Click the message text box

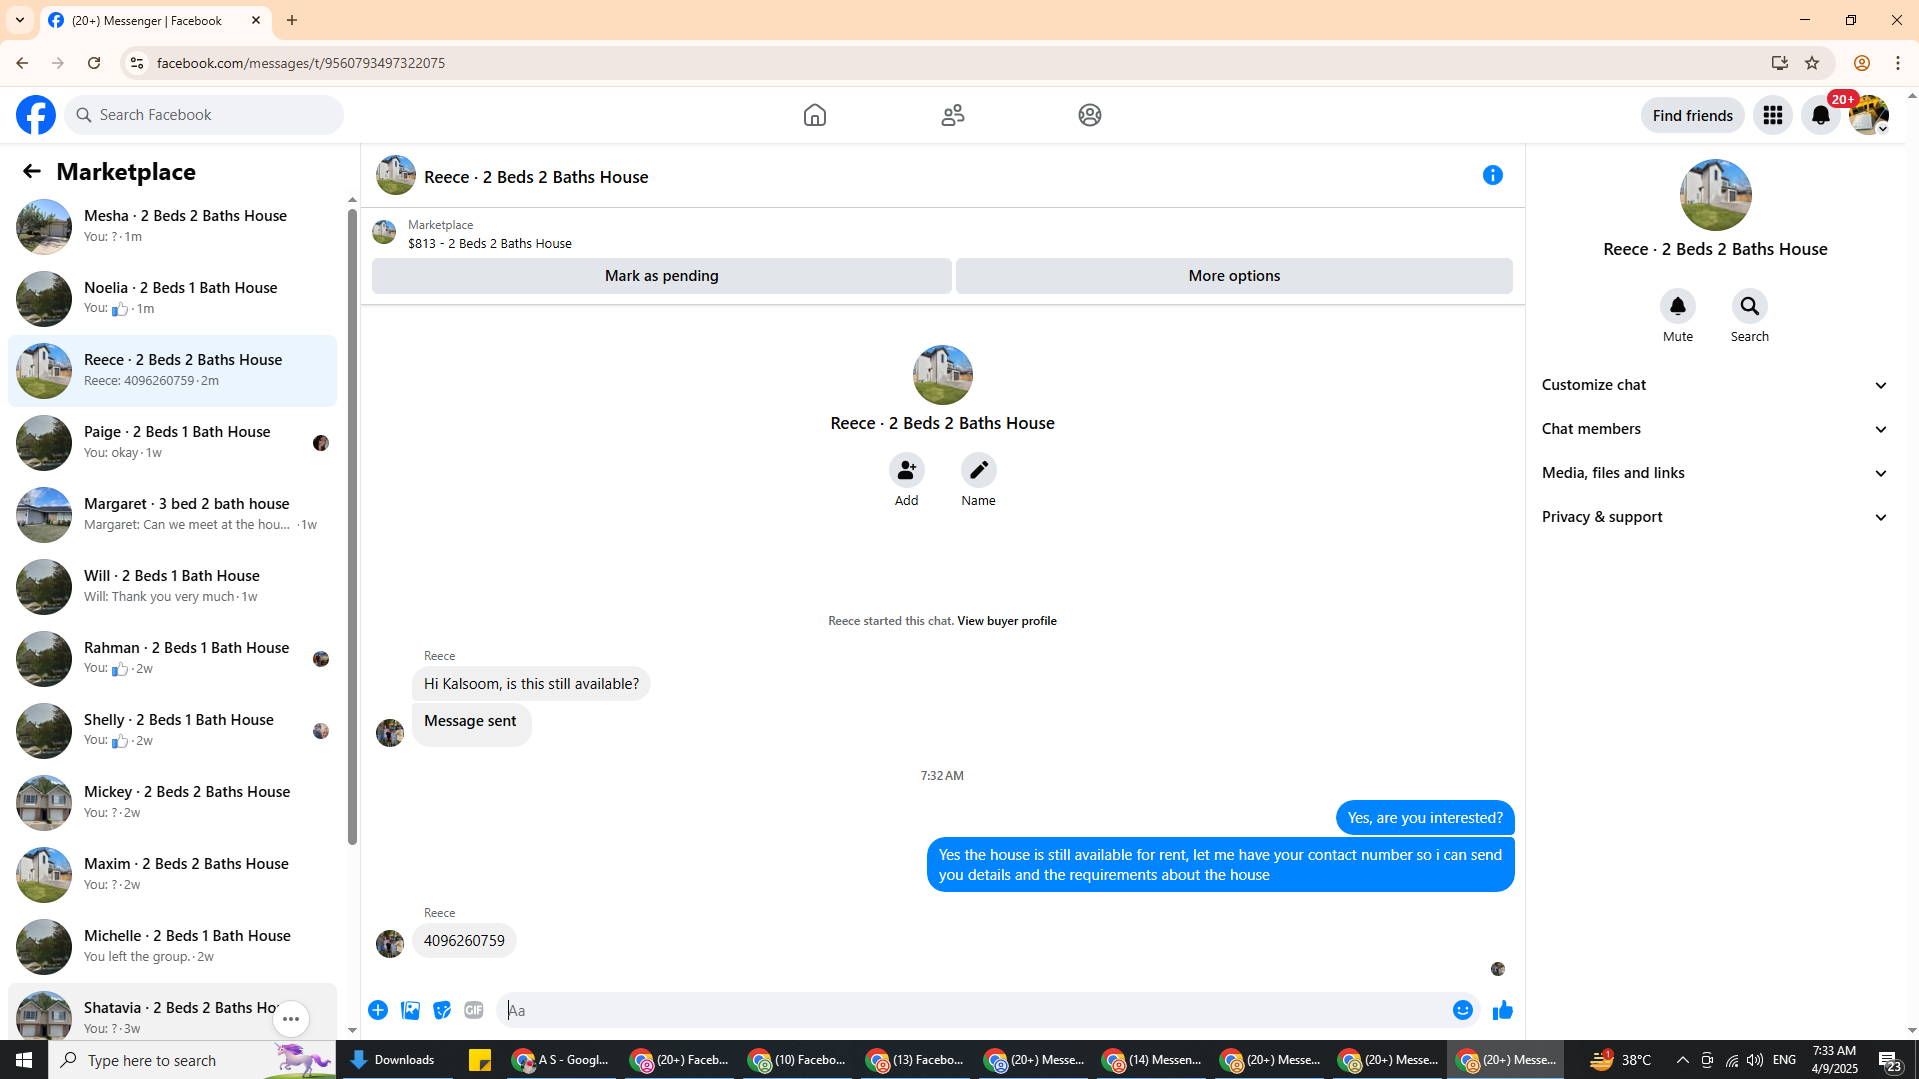[x=975, y=1010]
